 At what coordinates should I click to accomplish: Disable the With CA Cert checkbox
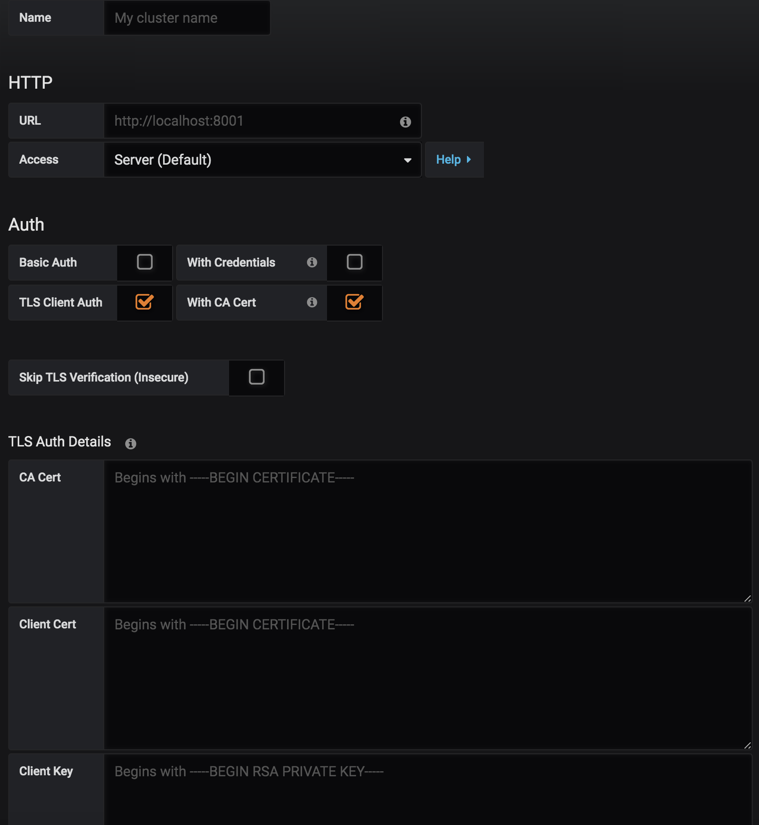[354, 302]
